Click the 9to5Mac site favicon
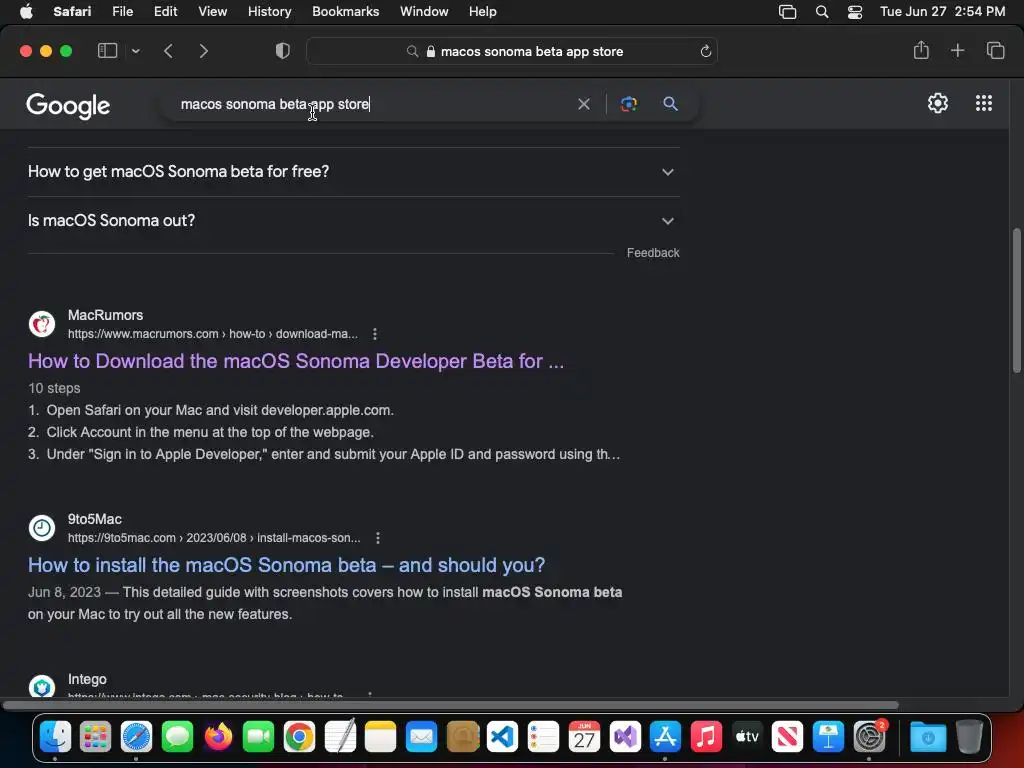1024x768 pixels. (42, 528)
